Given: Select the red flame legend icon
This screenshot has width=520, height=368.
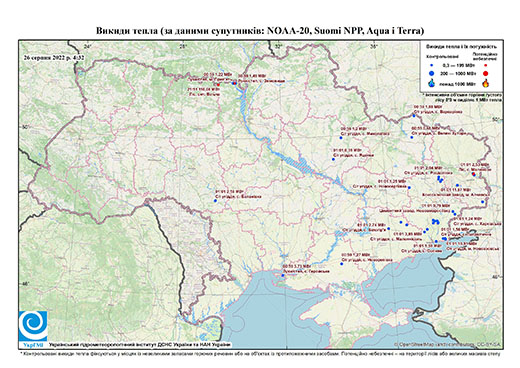Looking at the screenshot, I should [x=486, y=83].
